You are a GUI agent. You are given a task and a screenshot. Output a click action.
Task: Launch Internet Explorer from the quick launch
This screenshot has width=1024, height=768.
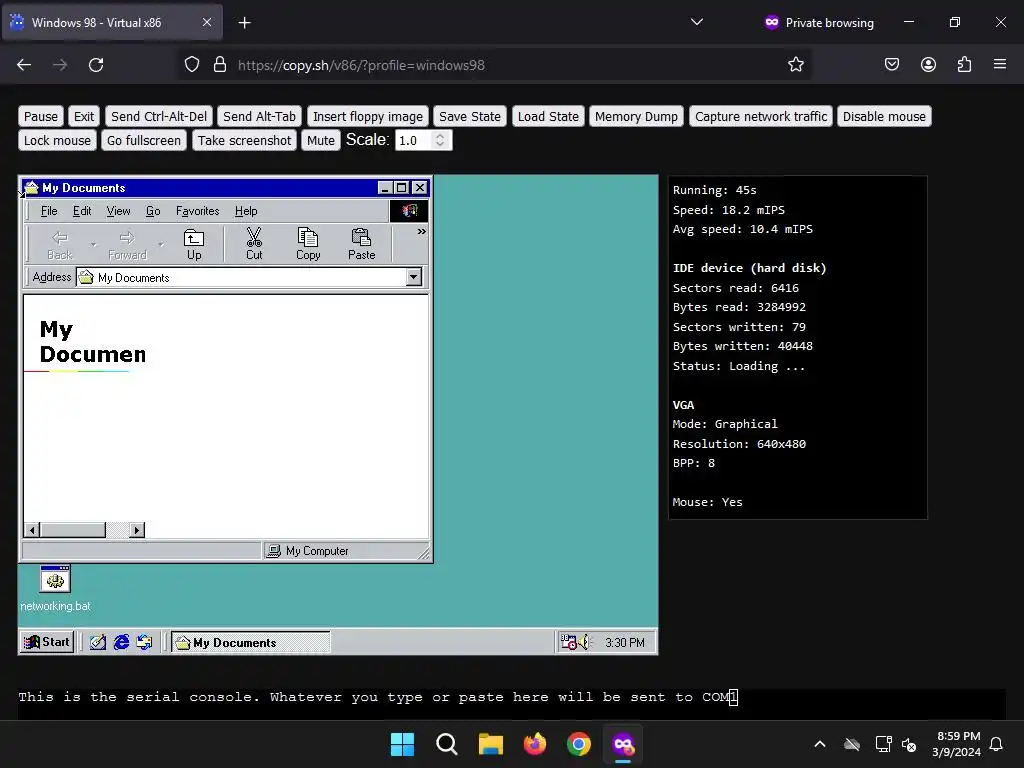click(x=121, y=643)
